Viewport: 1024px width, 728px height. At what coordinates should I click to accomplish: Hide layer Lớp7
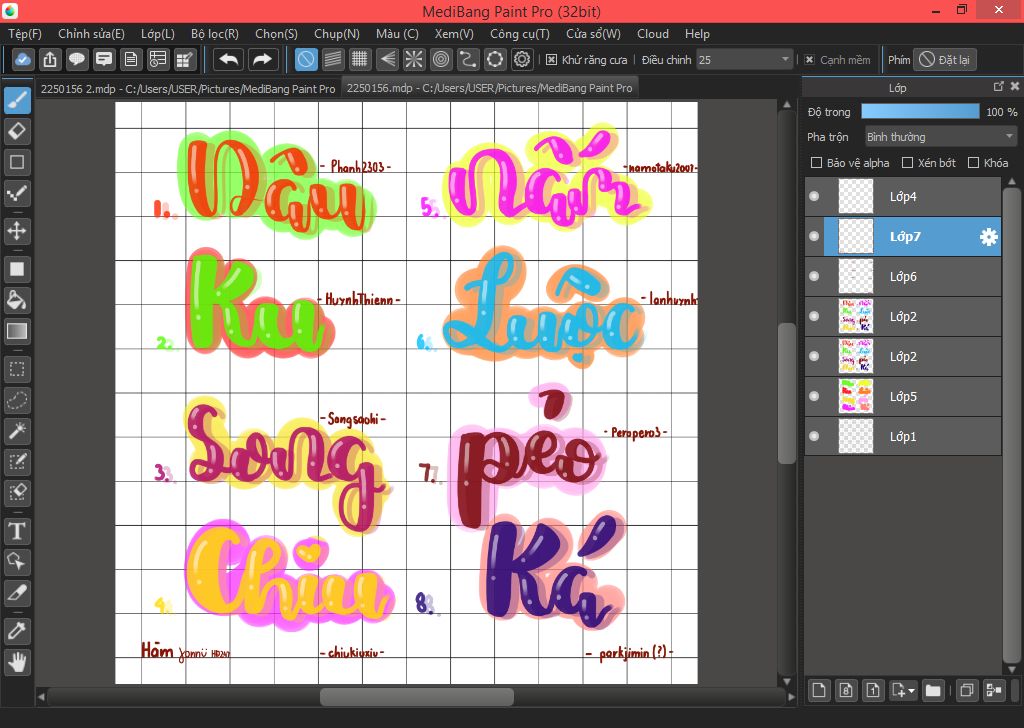[814, 236]
